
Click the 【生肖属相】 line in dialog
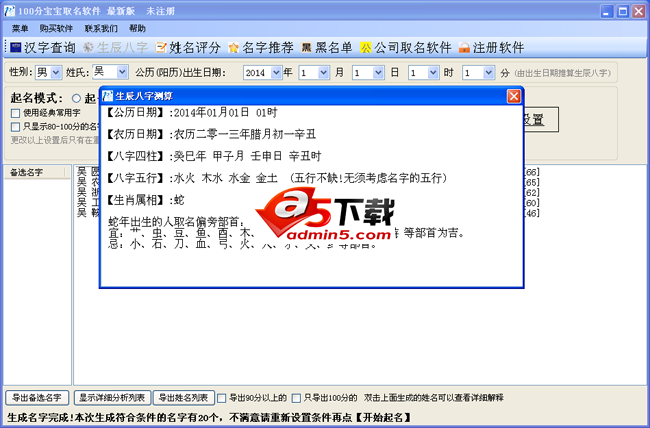coord(145,200)
